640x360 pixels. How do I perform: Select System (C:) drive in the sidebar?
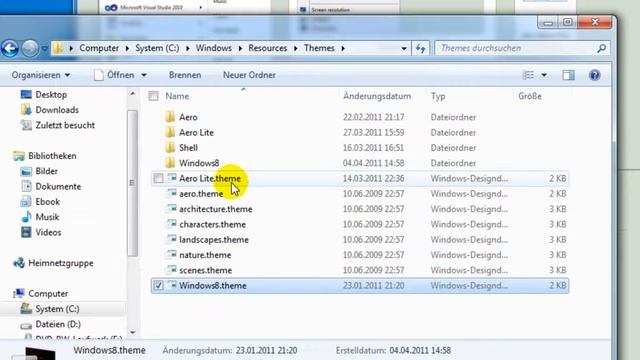pos(50,309)
